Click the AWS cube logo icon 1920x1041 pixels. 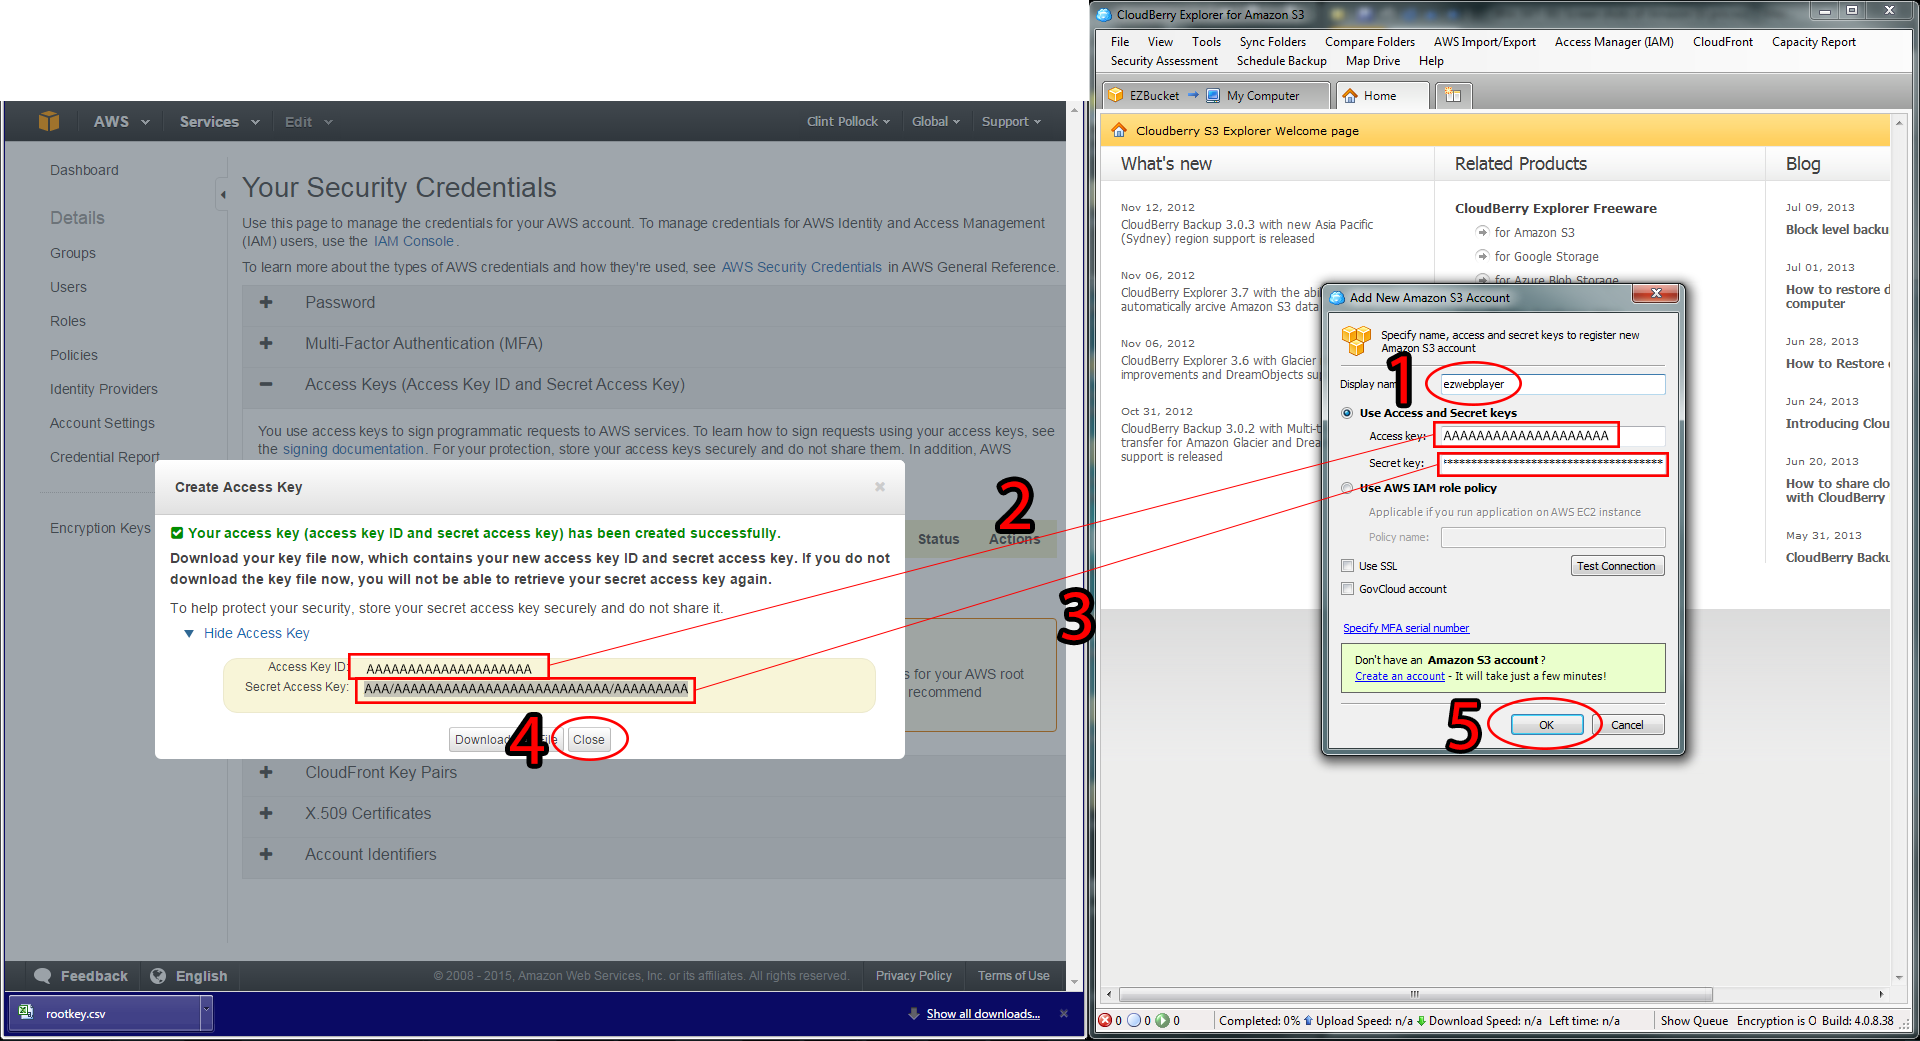point(49,121)
